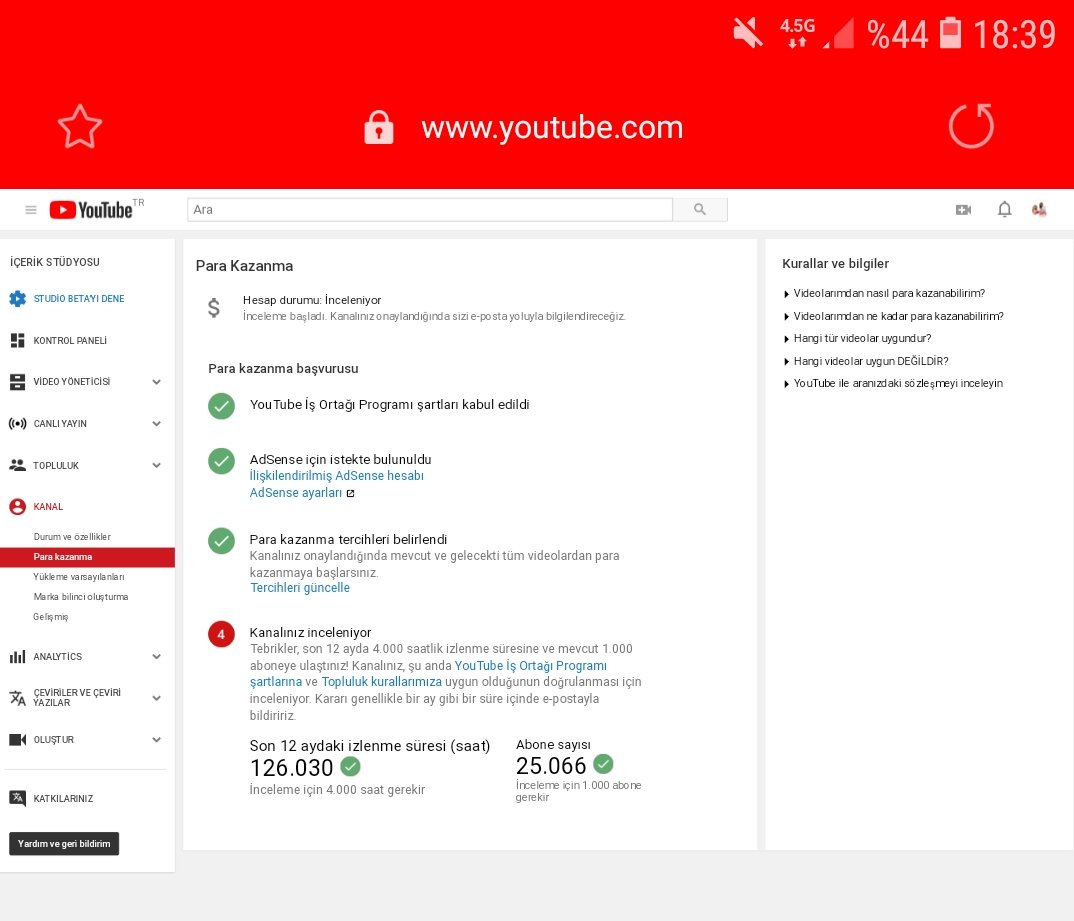Click the AdSense ayarları external link icon
The height and width of the screenshot is (921, 1074).
click(350, 493)
